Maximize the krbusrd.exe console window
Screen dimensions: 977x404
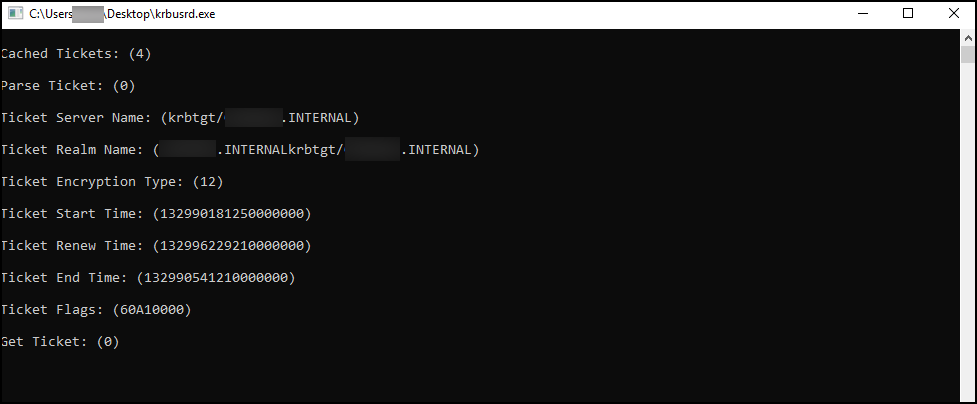[x=908, y=13]
